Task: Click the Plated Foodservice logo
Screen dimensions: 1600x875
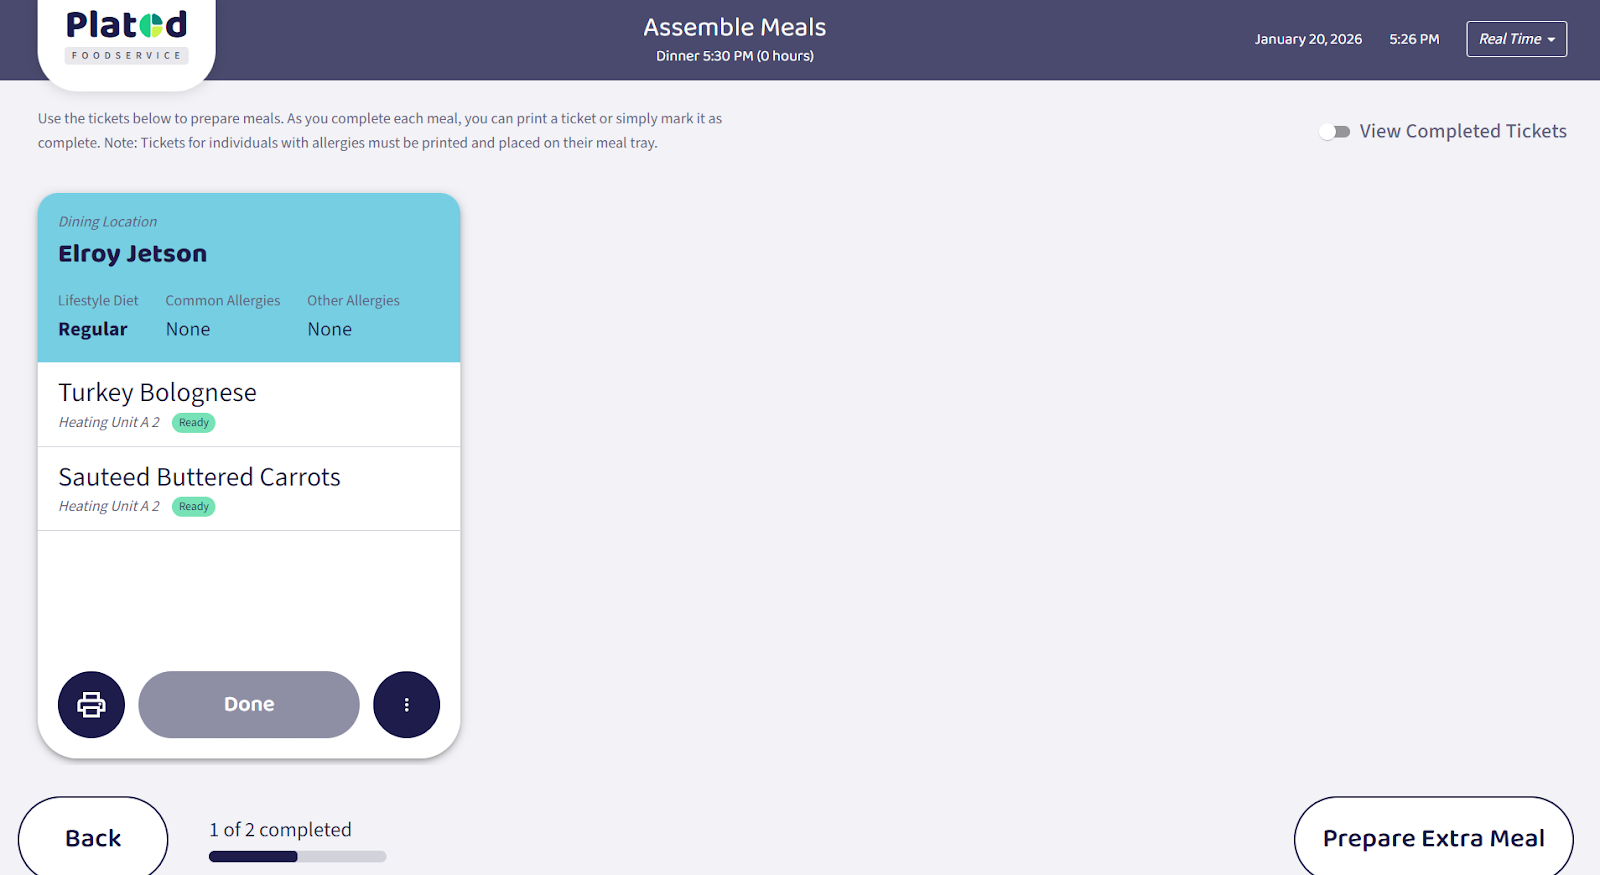Action: 126,36
